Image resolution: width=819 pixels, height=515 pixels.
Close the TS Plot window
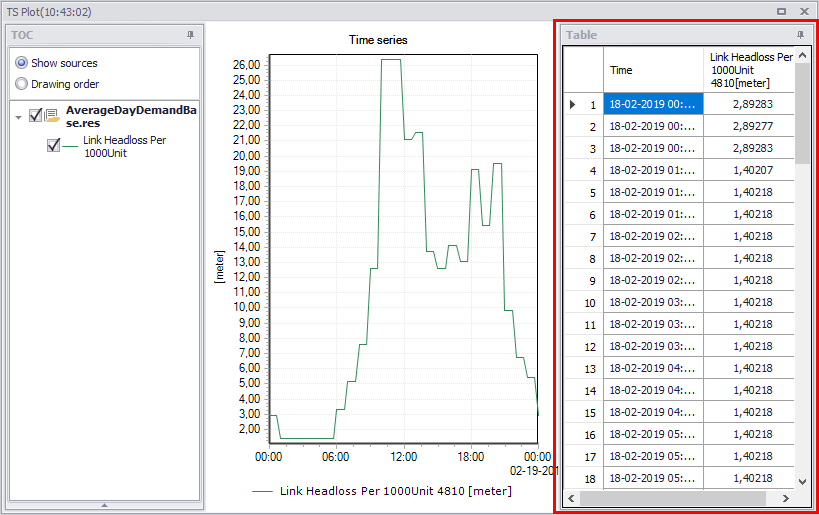click(x=804, y=11)
